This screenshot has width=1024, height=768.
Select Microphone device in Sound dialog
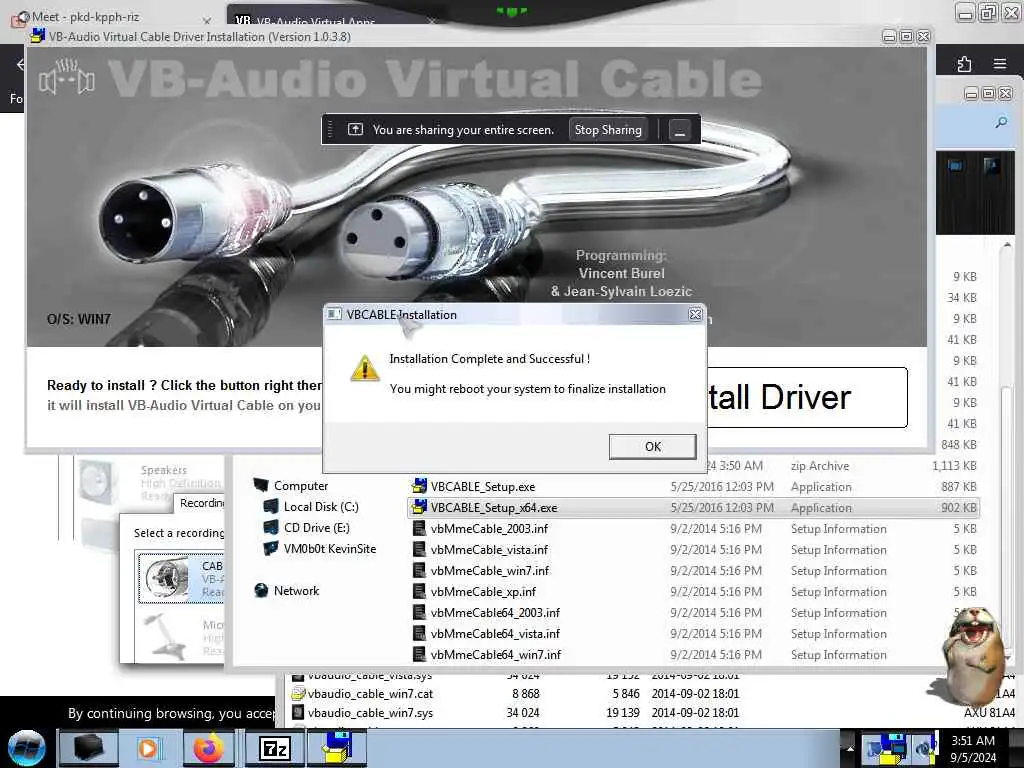181,636
